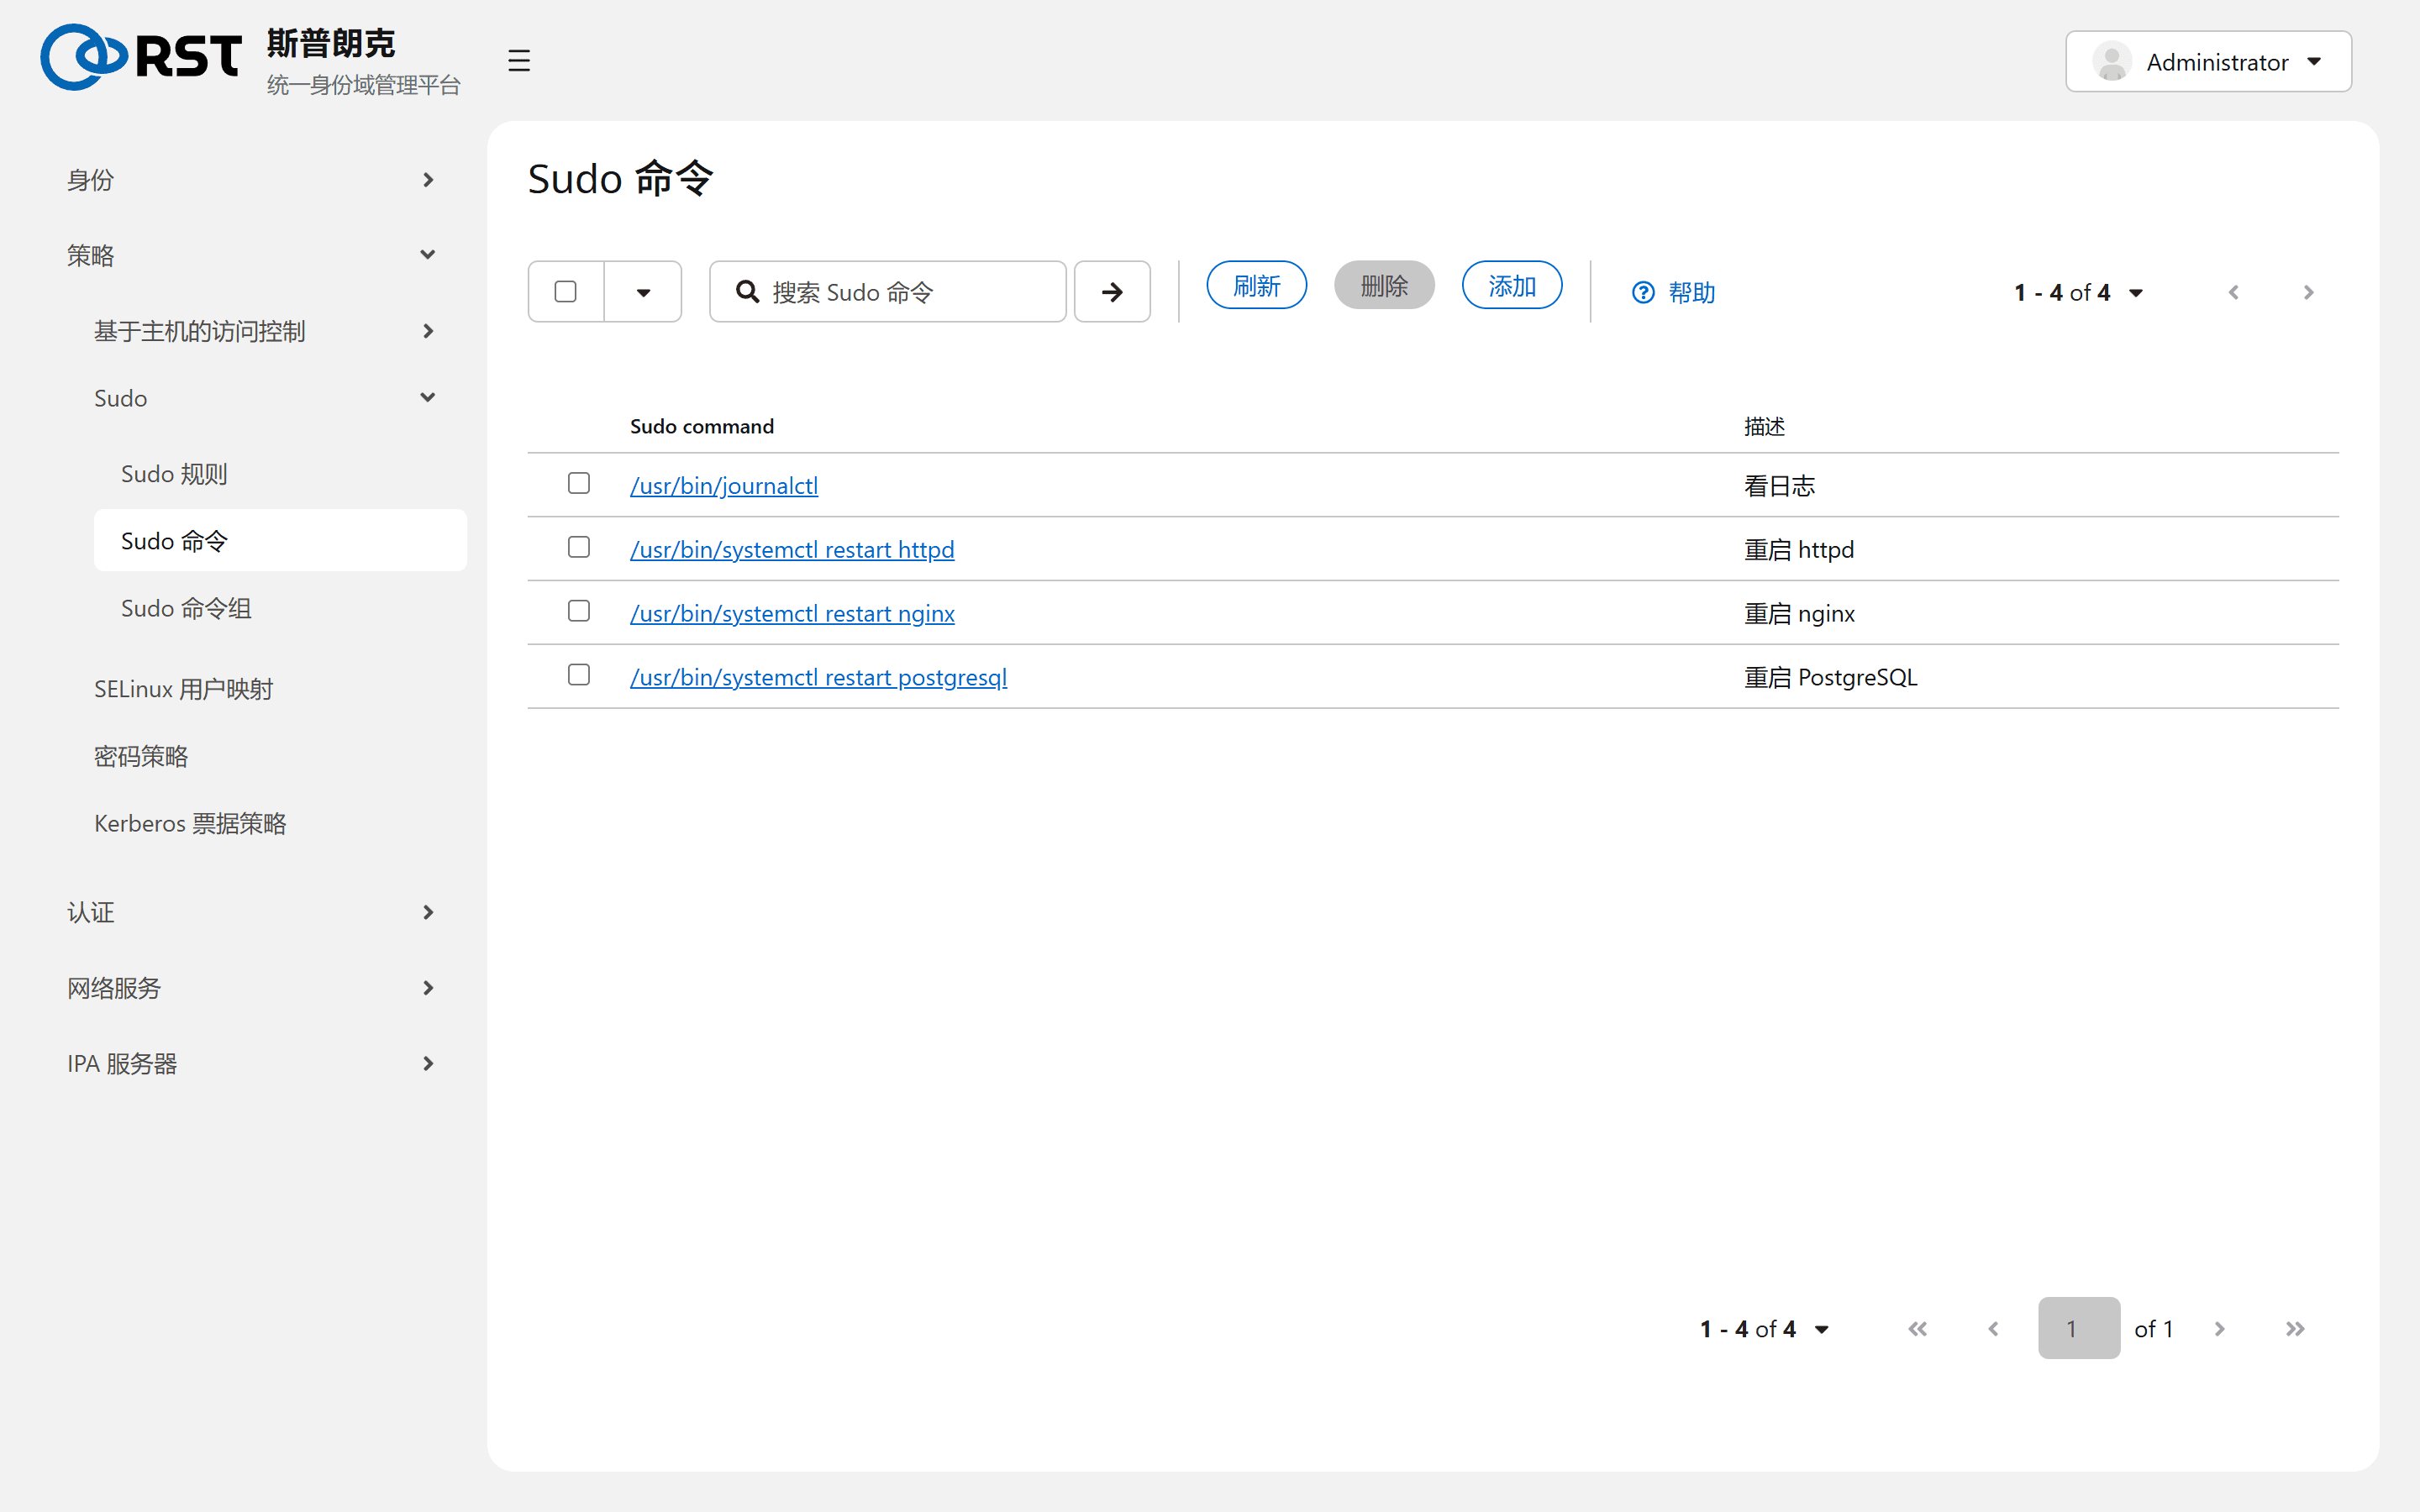Click top toolbar previous page arrow
Viewport: 2420px width, 1512px height.
tap(2233, 292)
